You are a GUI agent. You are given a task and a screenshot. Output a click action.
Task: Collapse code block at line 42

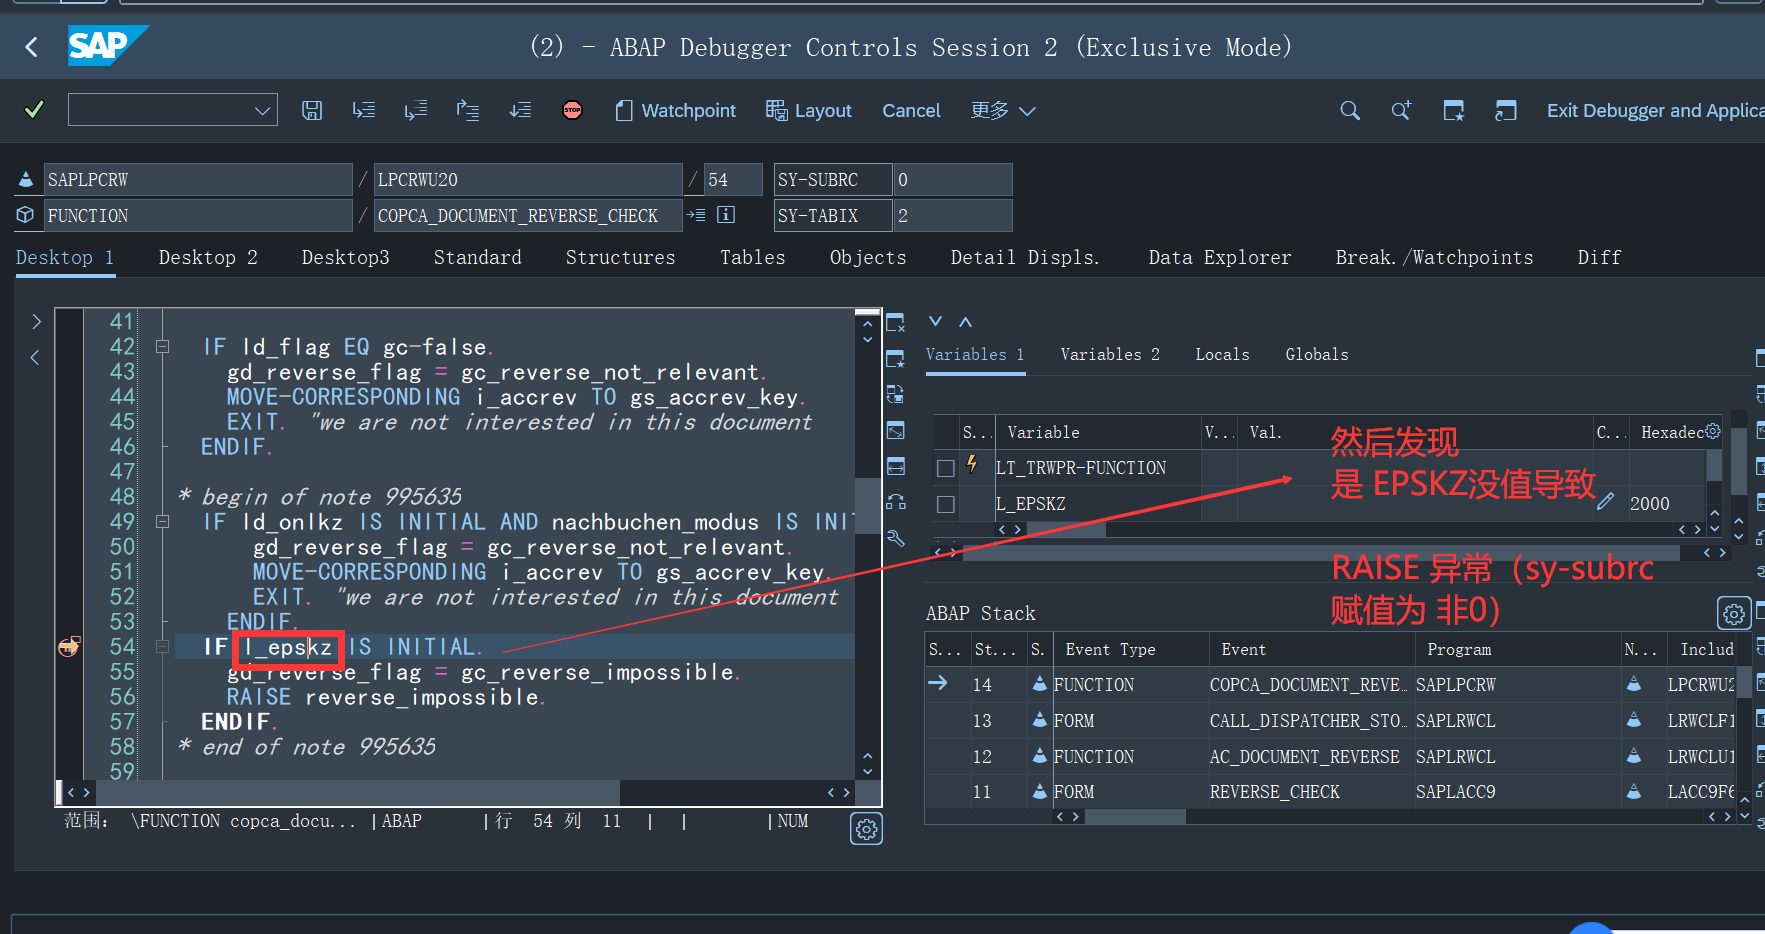tap(162, 347)
